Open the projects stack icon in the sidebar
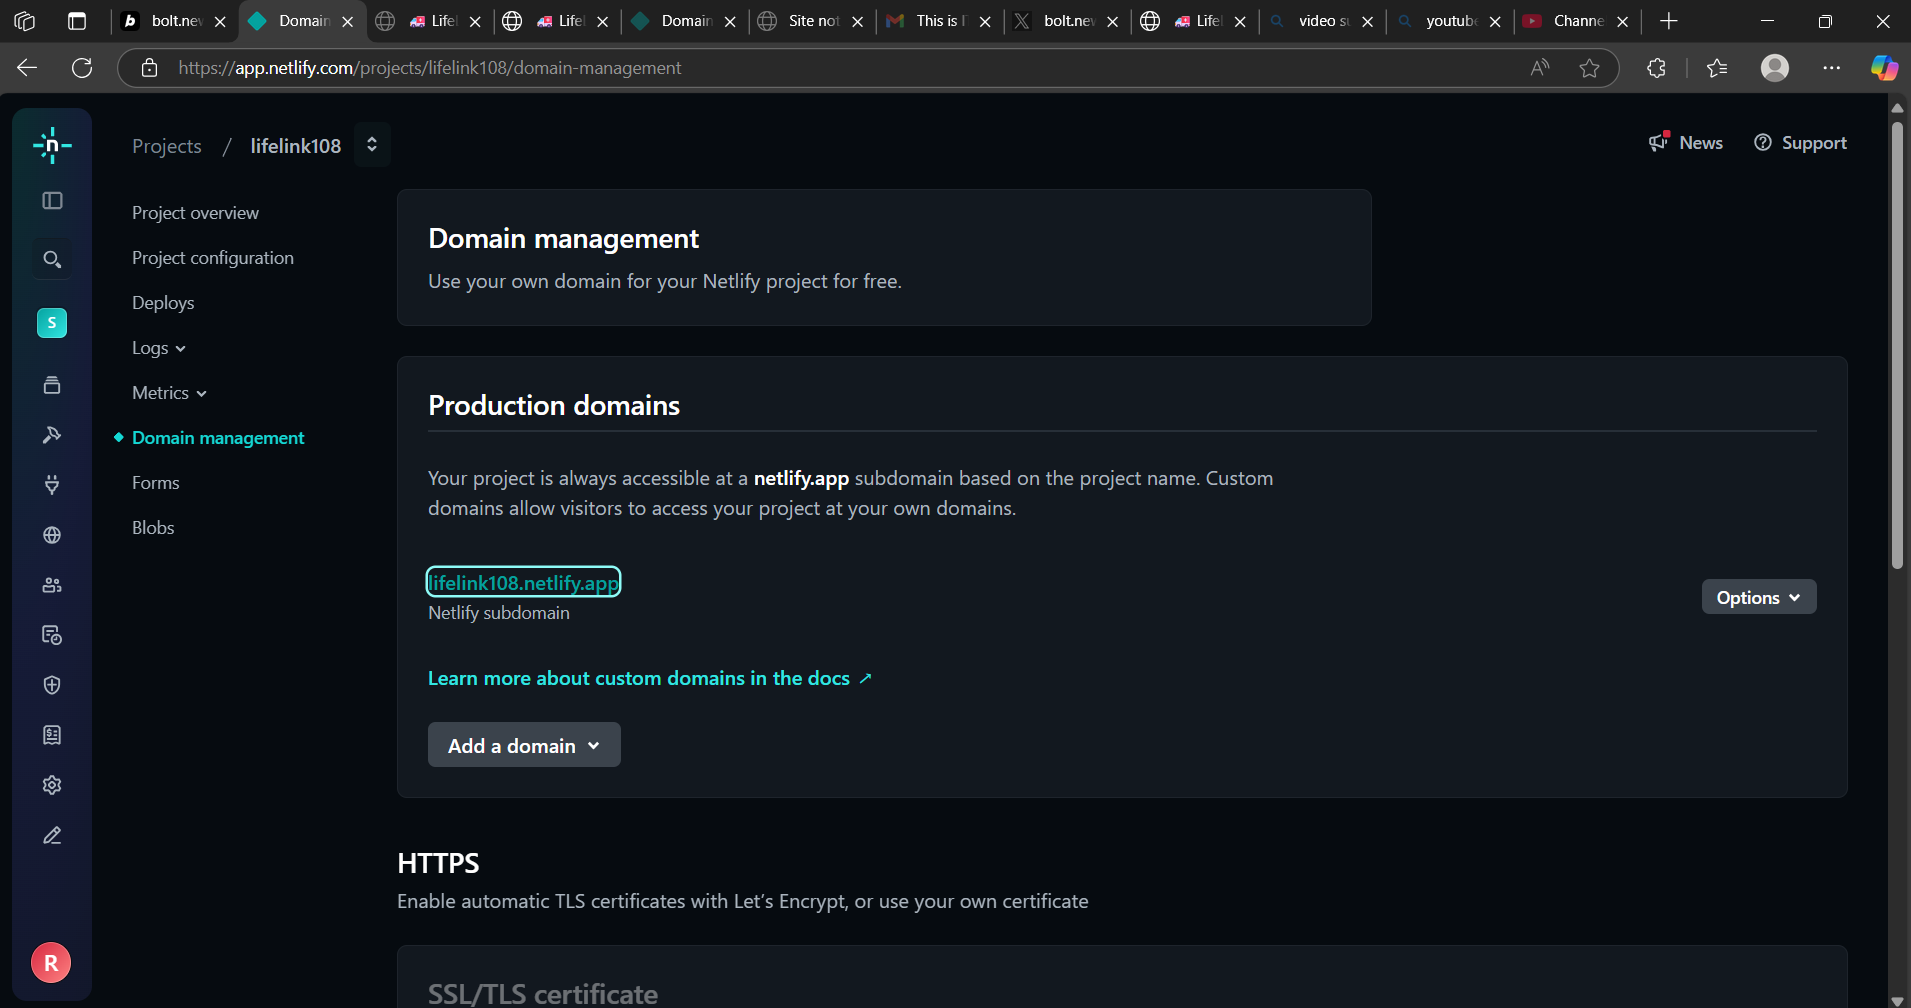Screen dimensions: 1911x1008 coord(52,385)
